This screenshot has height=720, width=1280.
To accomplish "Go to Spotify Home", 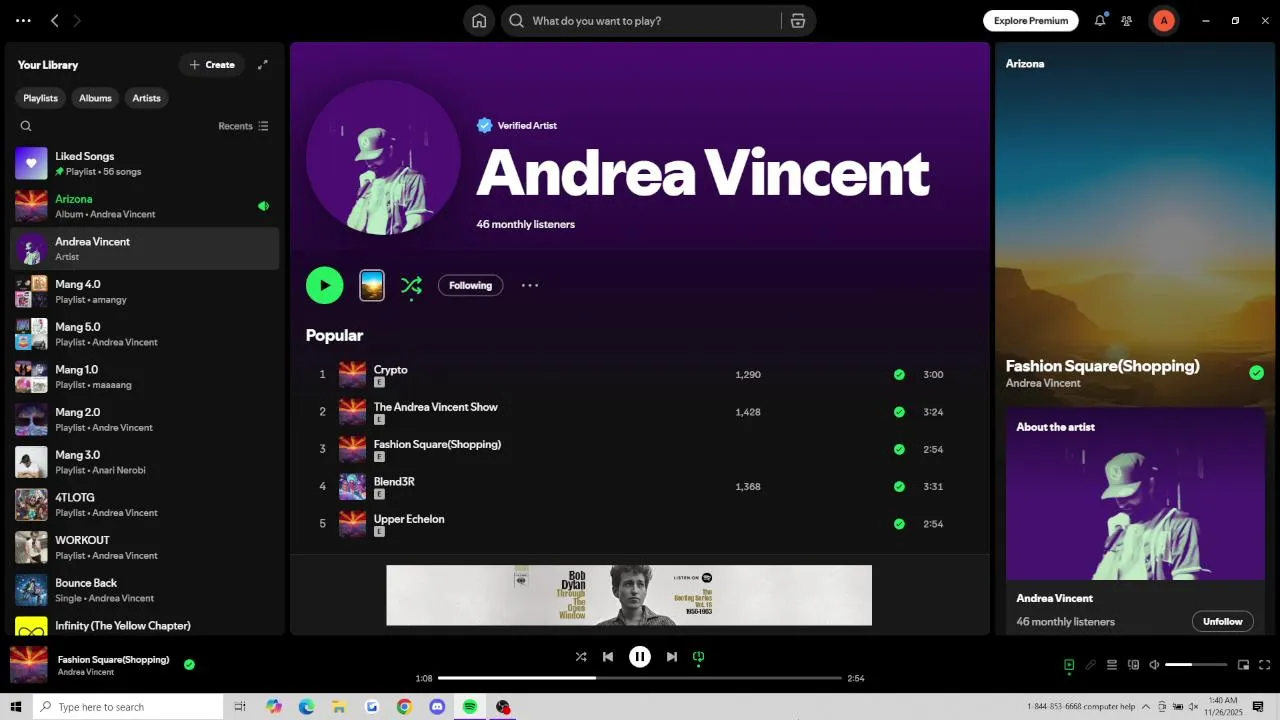I will pyautogui.click(x=479, y=21).
